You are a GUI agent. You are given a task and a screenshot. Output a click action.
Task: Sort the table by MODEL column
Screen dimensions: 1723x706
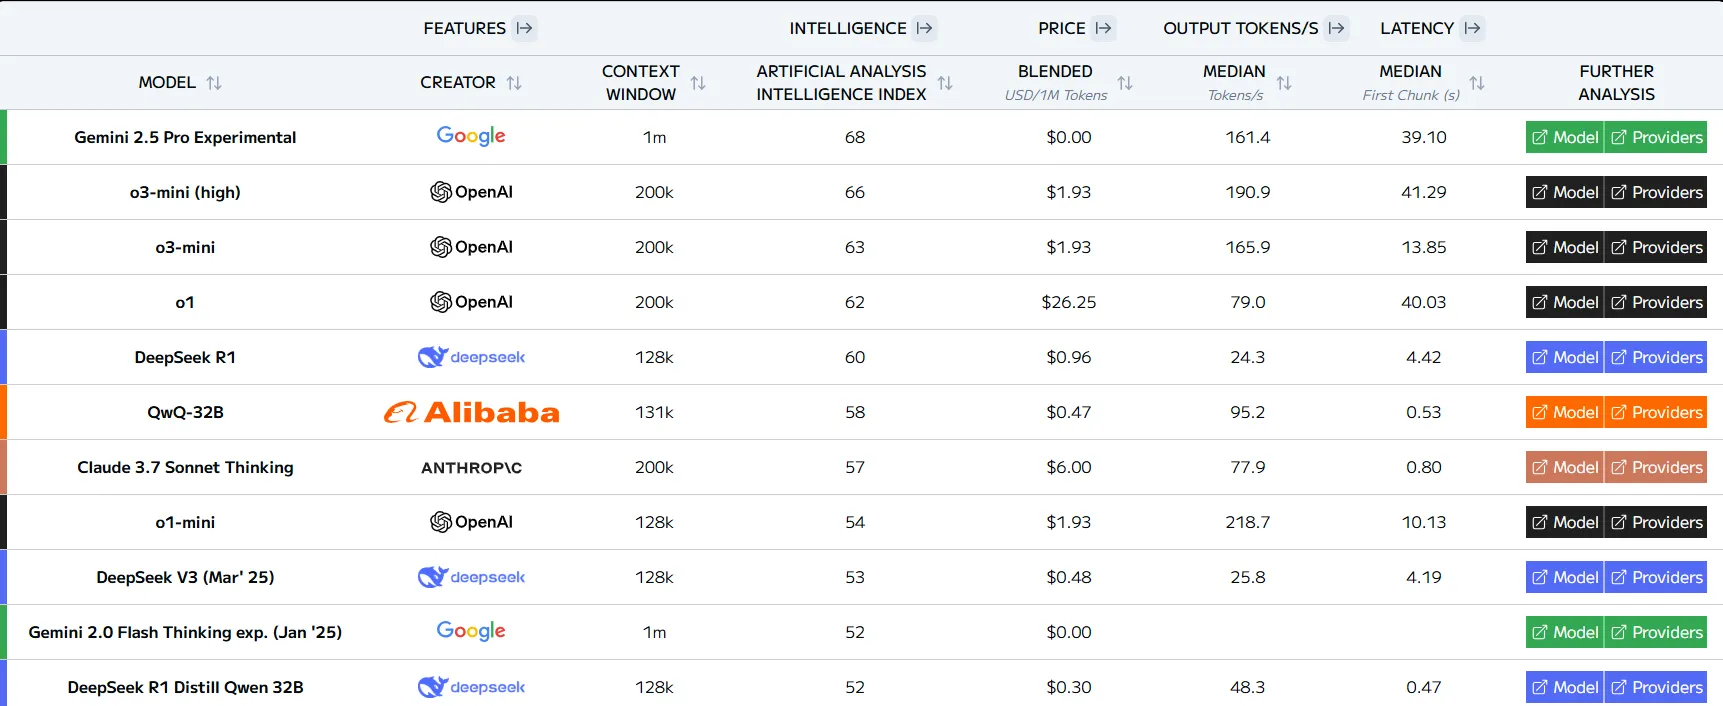click(214, 83)
